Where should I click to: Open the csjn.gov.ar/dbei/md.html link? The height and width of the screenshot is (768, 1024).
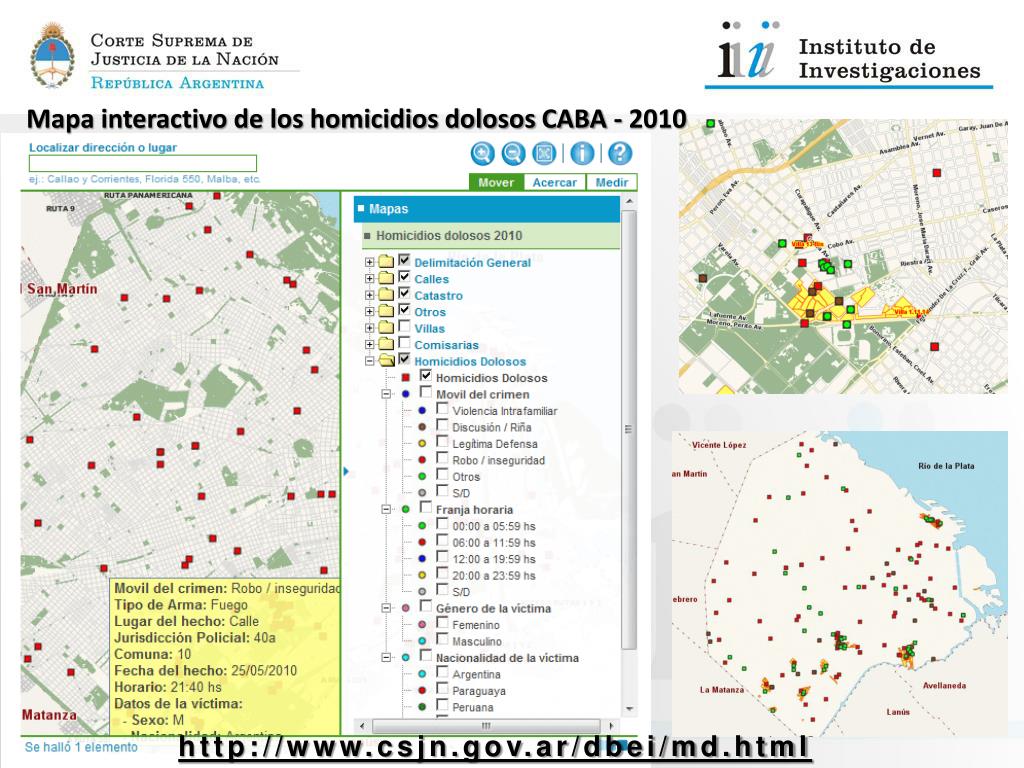coord(494,746)
